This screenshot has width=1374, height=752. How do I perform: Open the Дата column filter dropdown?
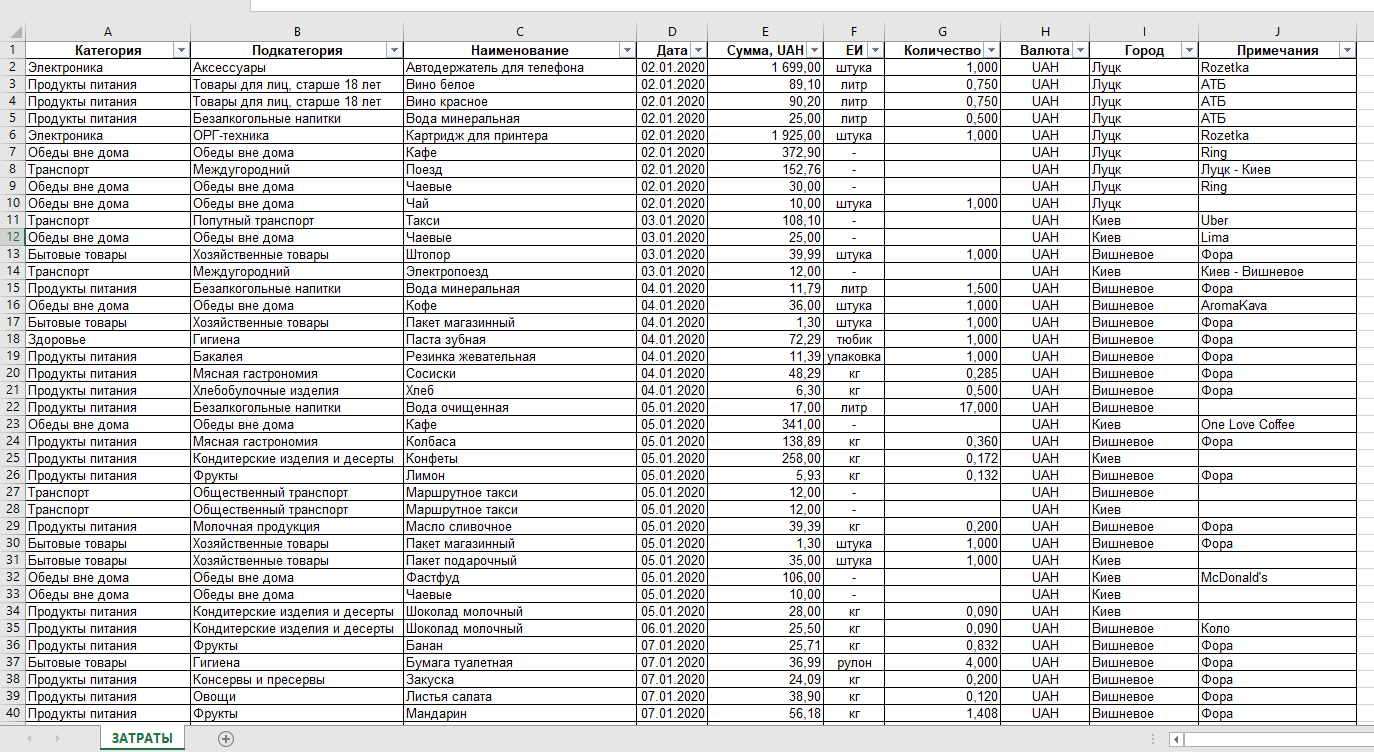tap(697, 50)
